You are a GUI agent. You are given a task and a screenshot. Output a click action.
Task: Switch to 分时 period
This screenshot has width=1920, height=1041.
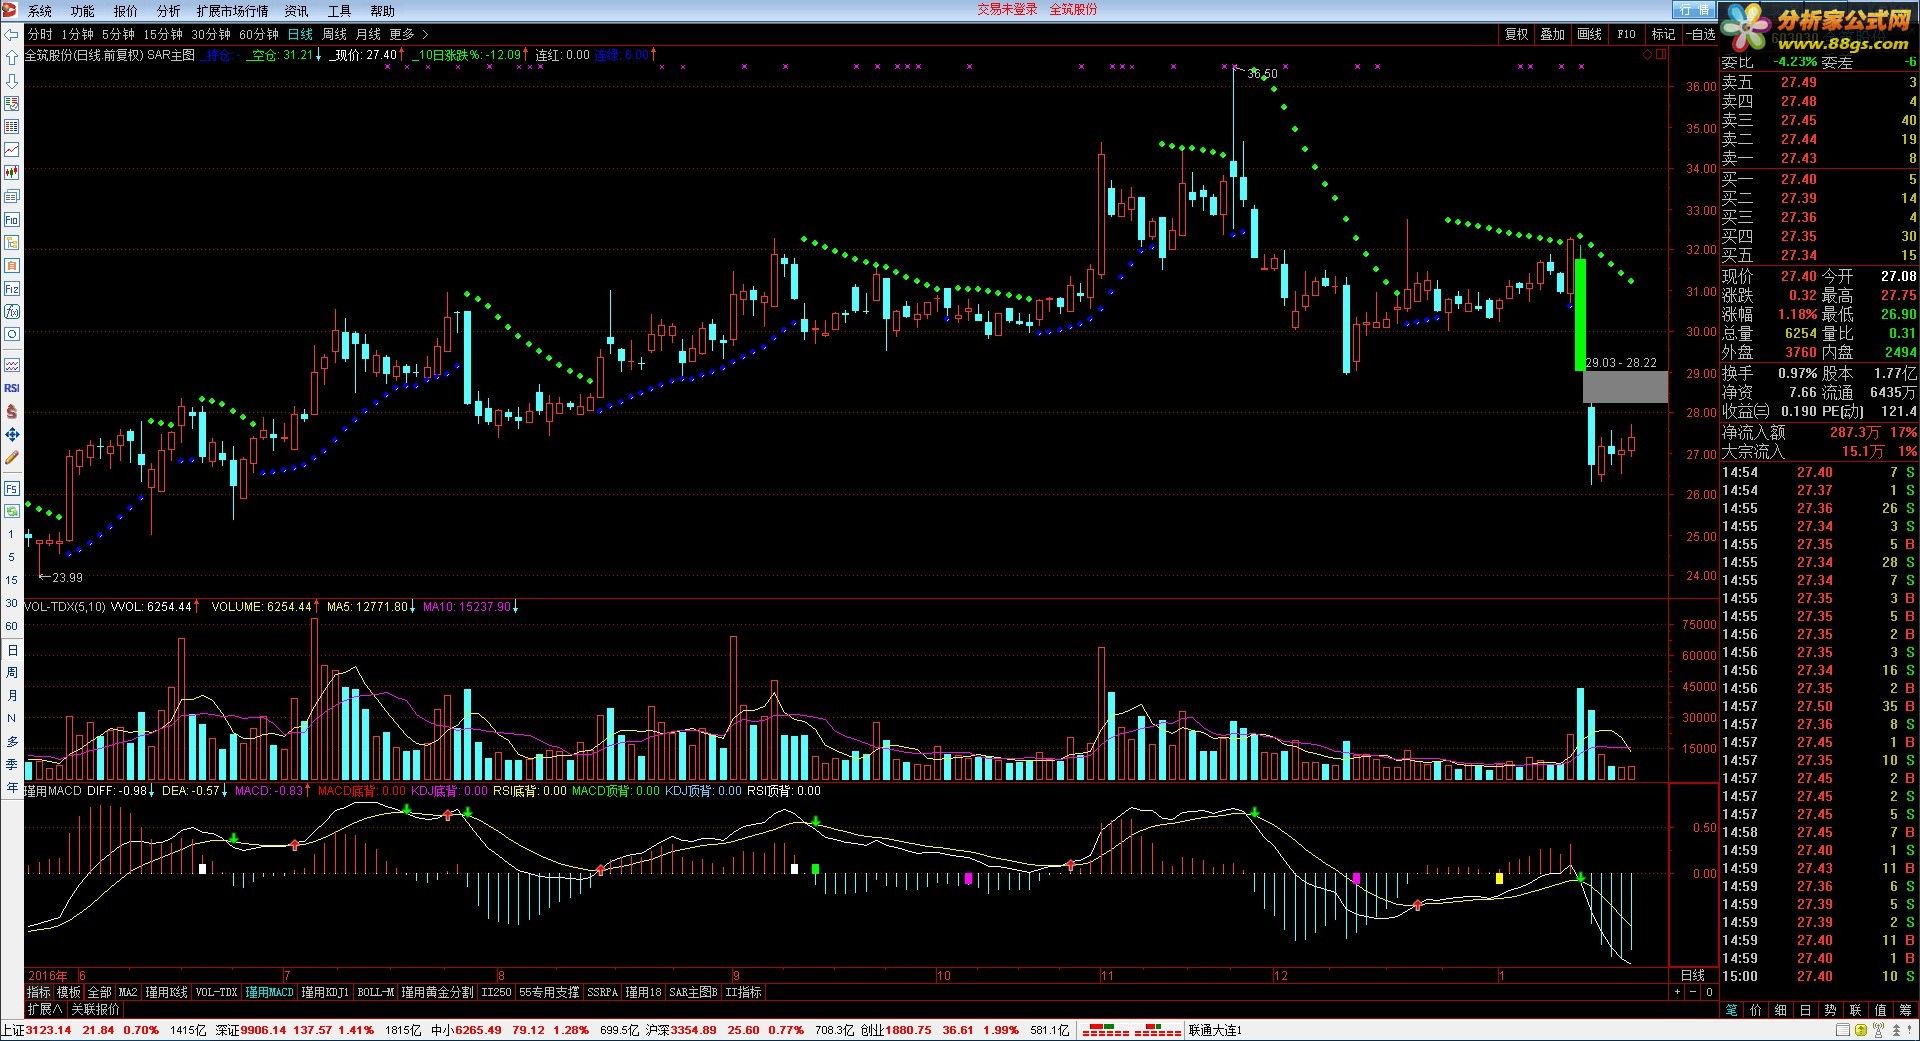click(40, 34)
